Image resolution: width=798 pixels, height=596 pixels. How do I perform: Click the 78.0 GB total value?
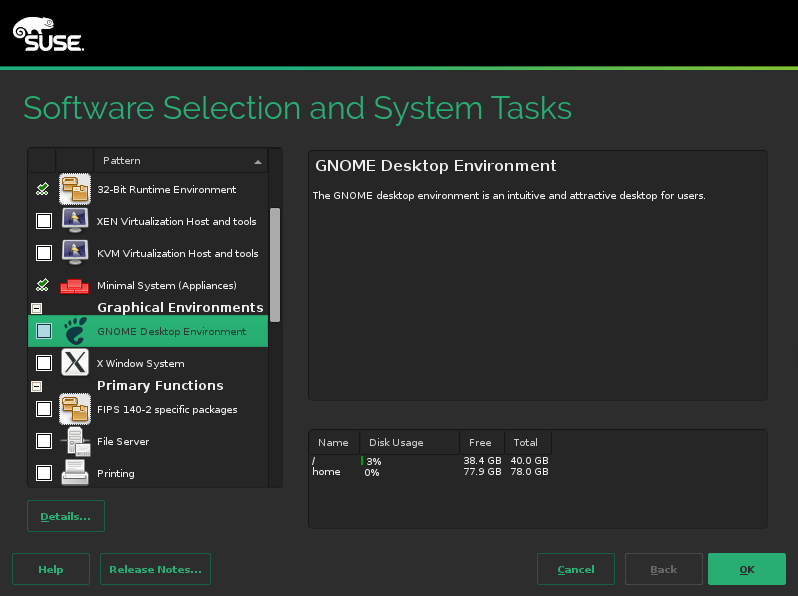pyautogui.click(x=529, y=471)
